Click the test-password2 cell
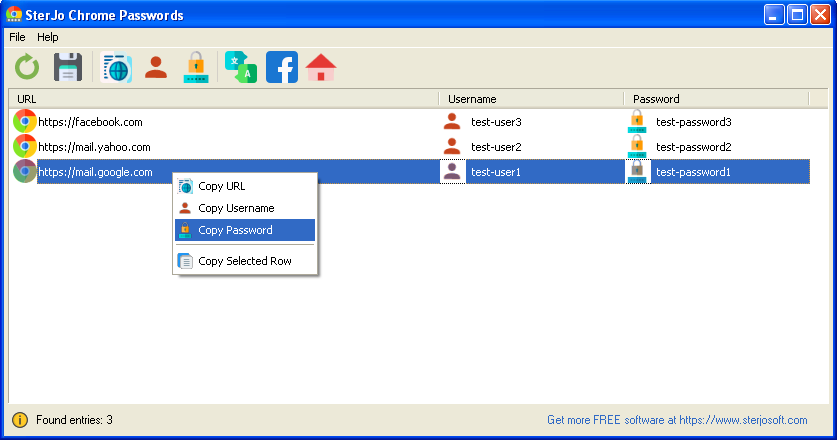This screenshot has height=440, width=837. point(693,147)
